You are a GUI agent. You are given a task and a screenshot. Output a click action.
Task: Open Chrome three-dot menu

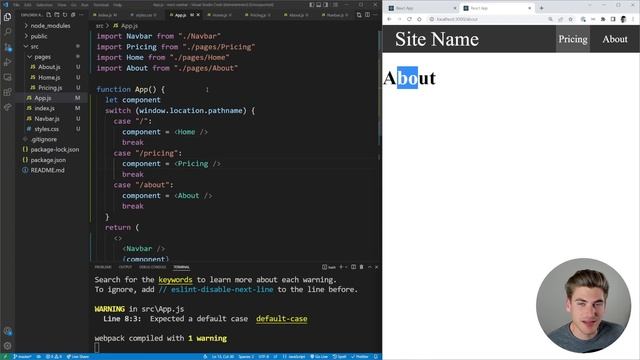[x=633, y=19]
